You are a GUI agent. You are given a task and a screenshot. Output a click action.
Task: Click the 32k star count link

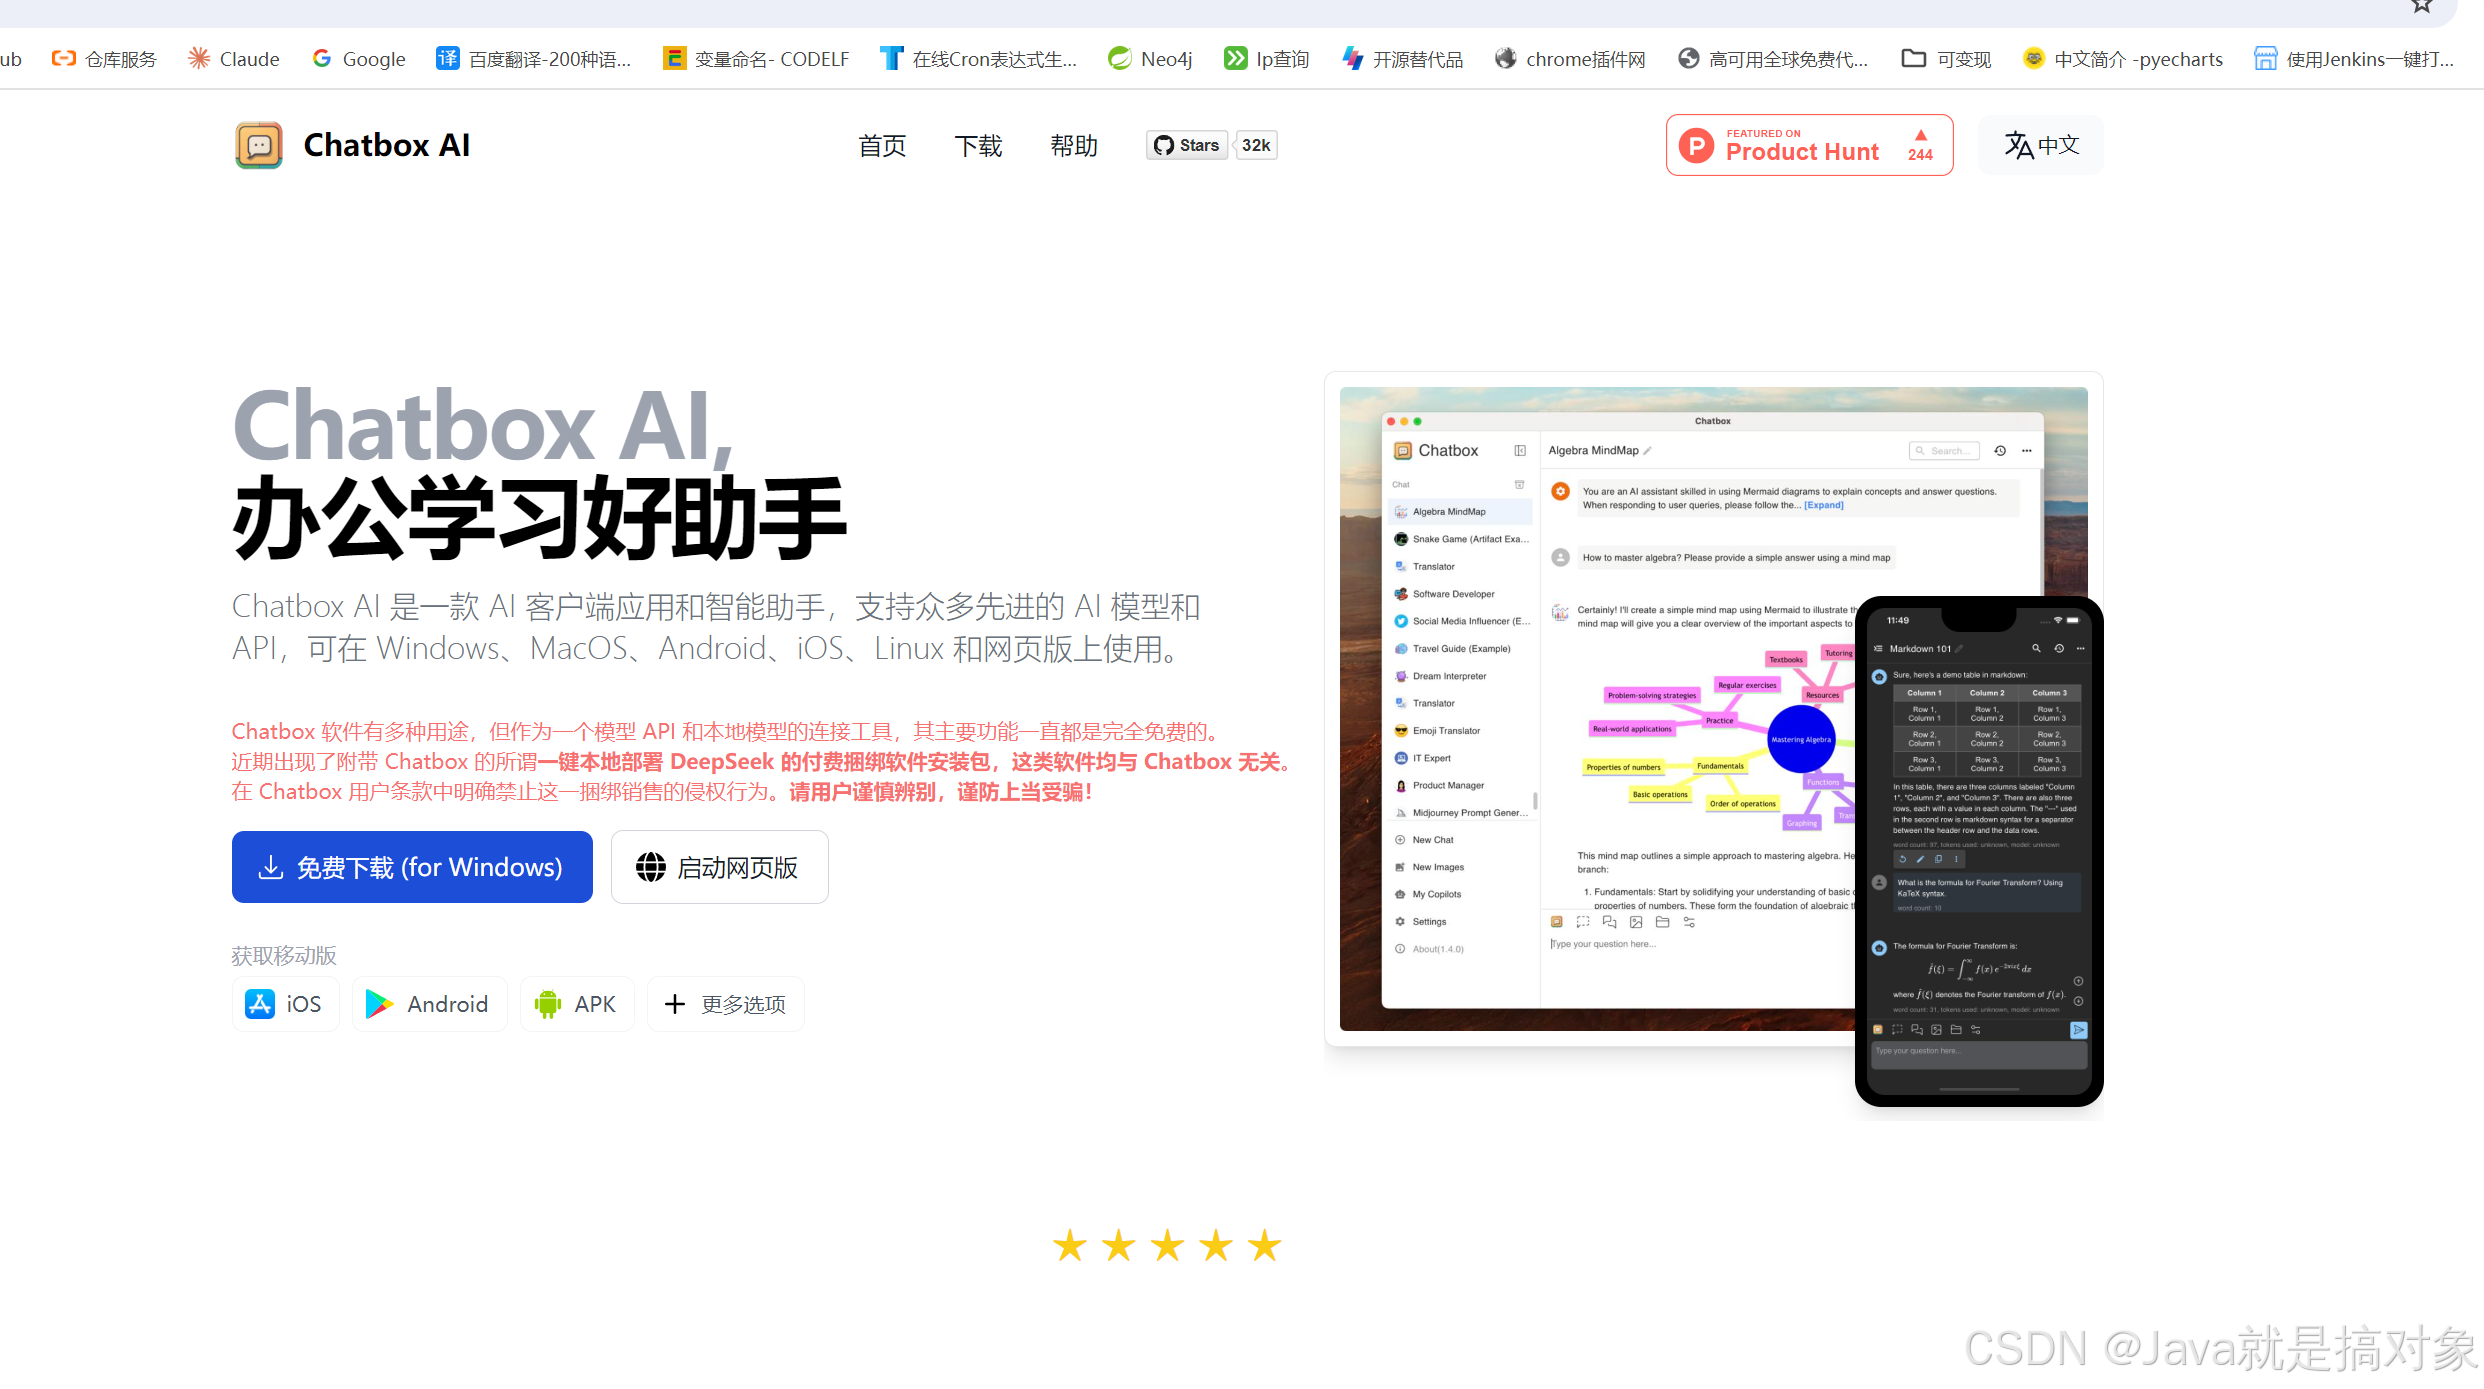click(1256, 146)
